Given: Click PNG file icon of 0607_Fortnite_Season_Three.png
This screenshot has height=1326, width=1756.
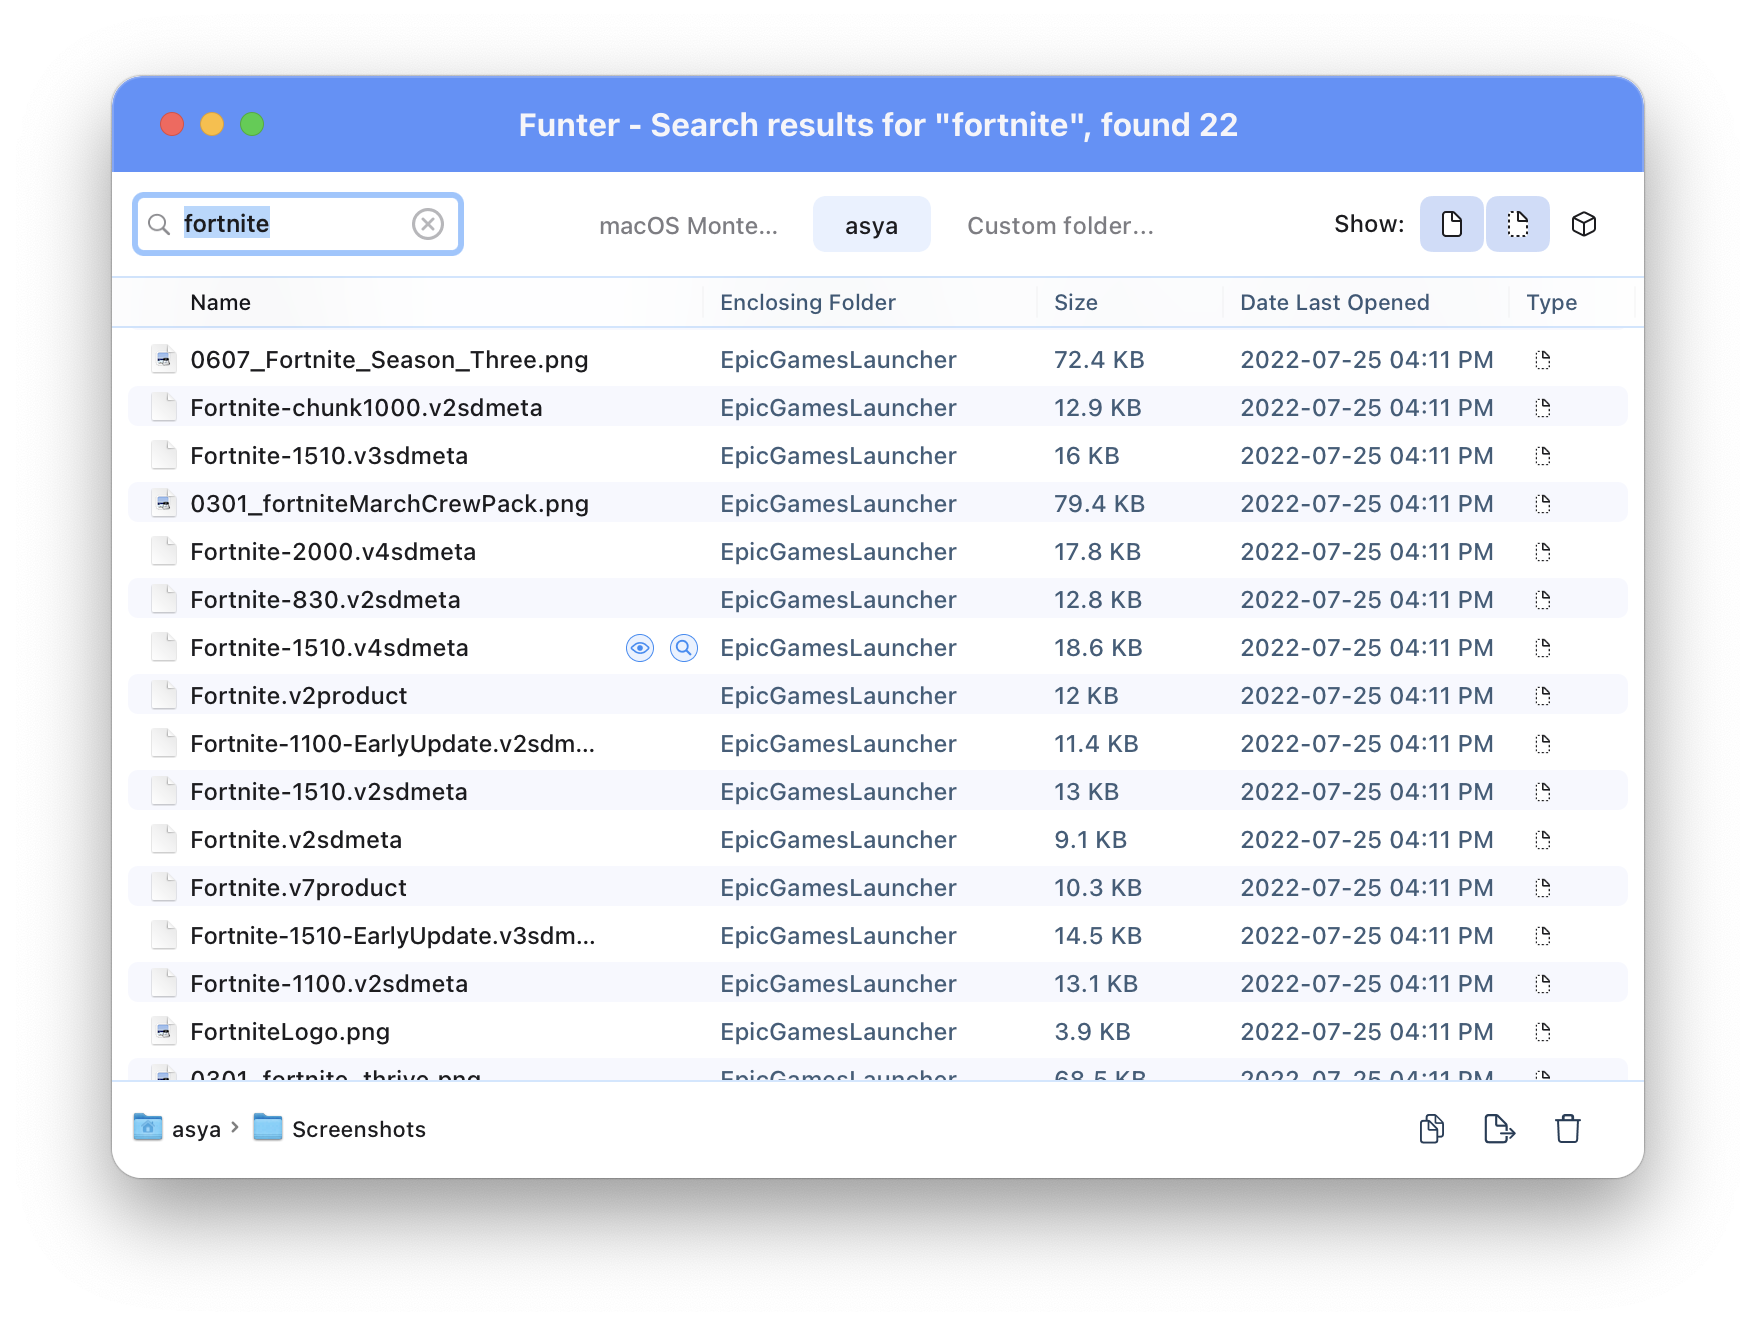Looking at the screenshot, I should pos(164,359).
